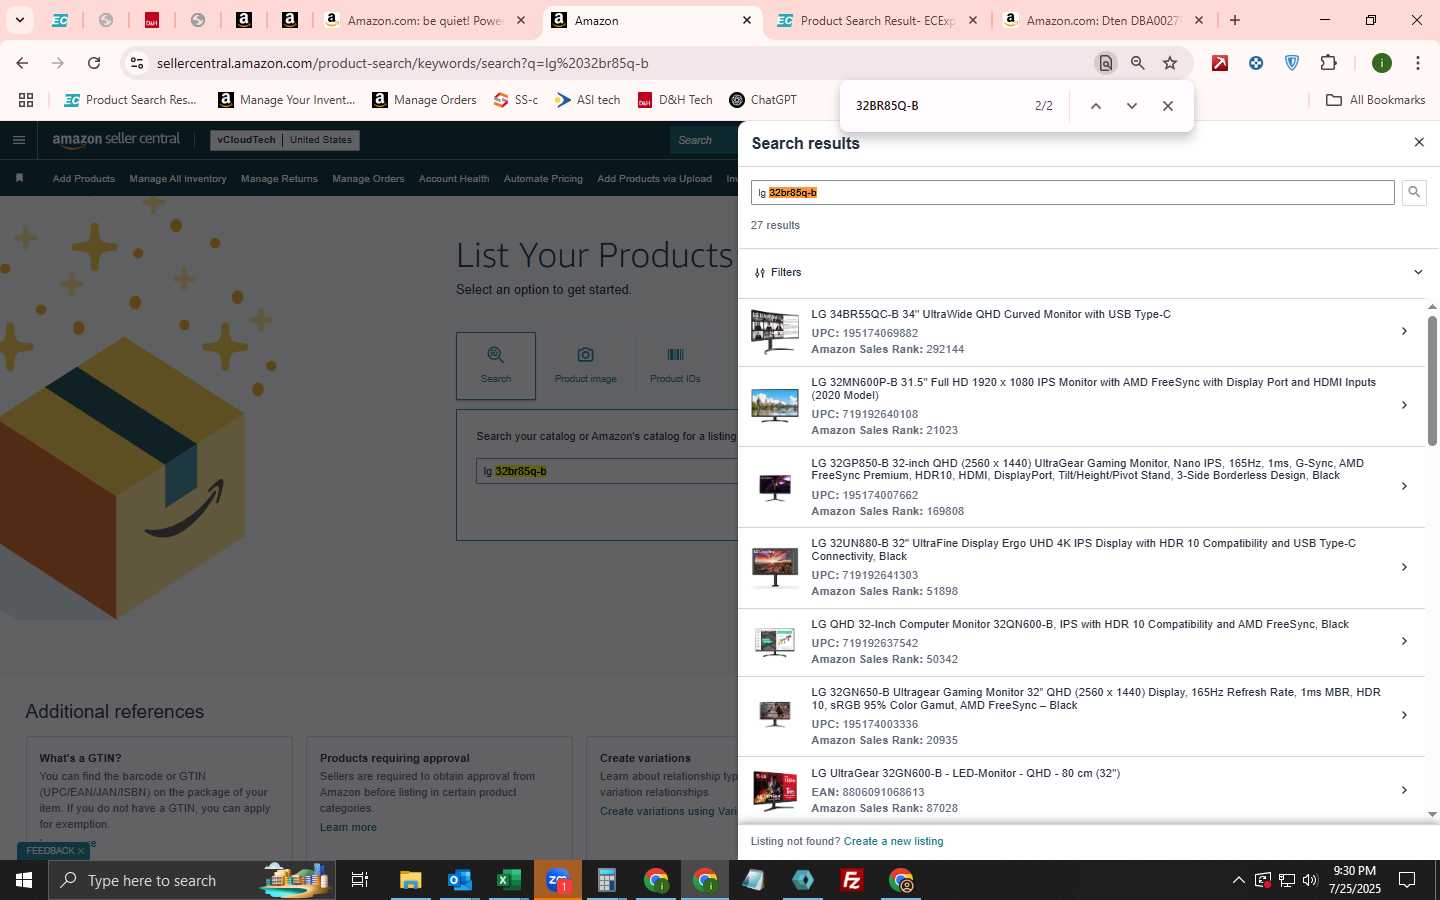Click Learn more under Products requiring approval
1440x900 pixels.
348,827
